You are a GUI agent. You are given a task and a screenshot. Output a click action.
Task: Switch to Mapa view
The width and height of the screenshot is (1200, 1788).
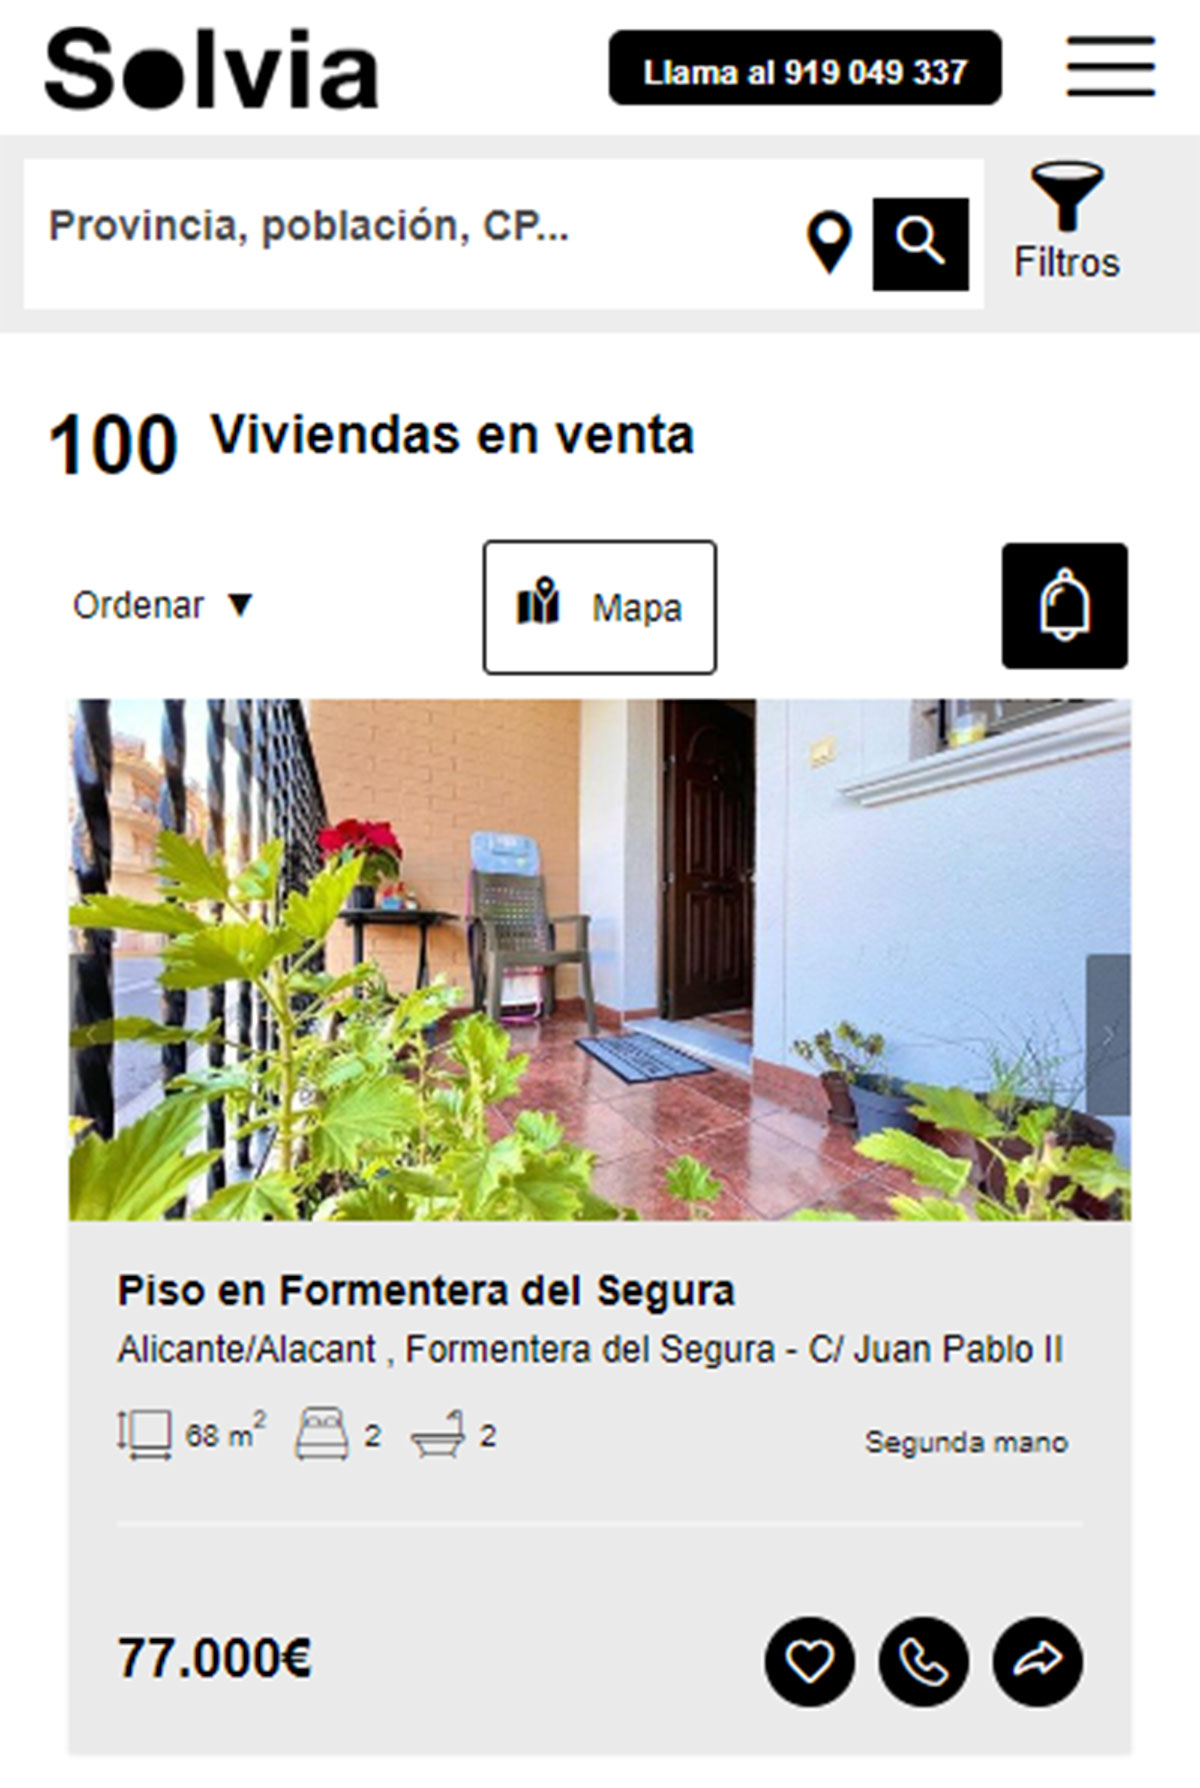pyautogui.click(x=600, y=607)
